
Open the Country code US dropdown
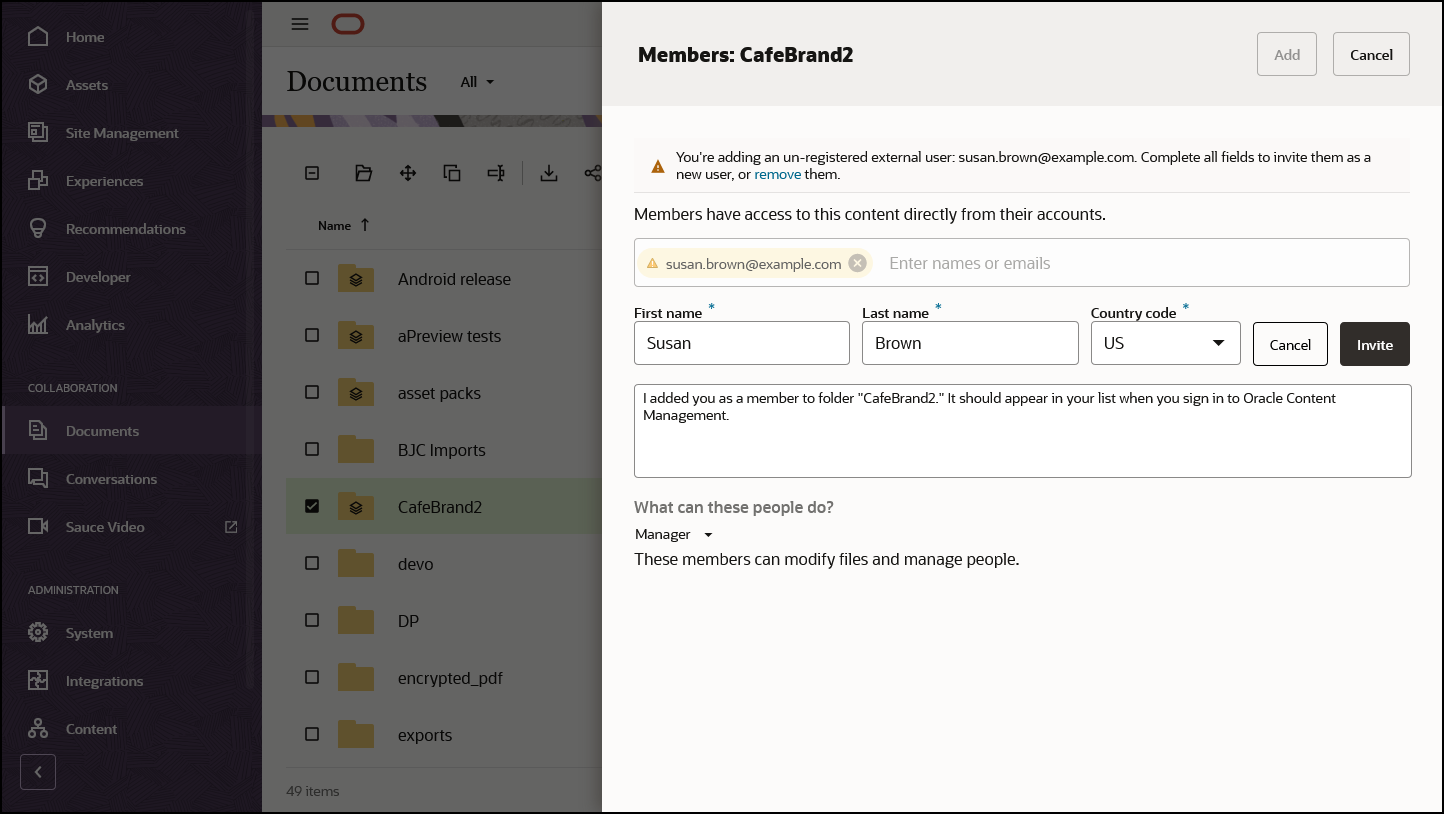click(1165, 343)
